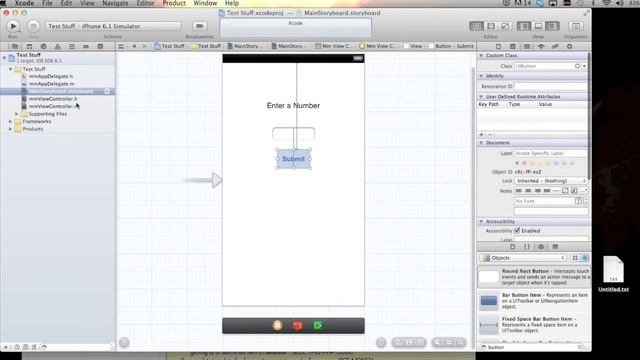Image resolution: width=640 pixels, height=360 pixels.
Task: Uncheck Accessibility Enabled checkbox
Action: [x=517, y=231]
